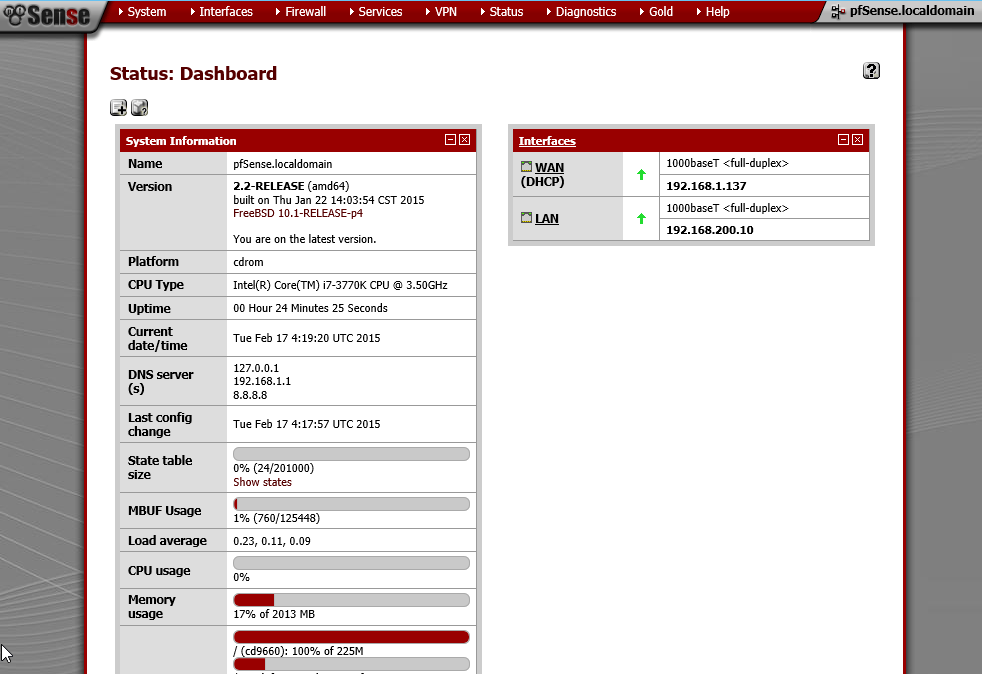Screen dimensions: 982x674
Task: Click the pfSense logo
Action: click(x=46, y=14)
